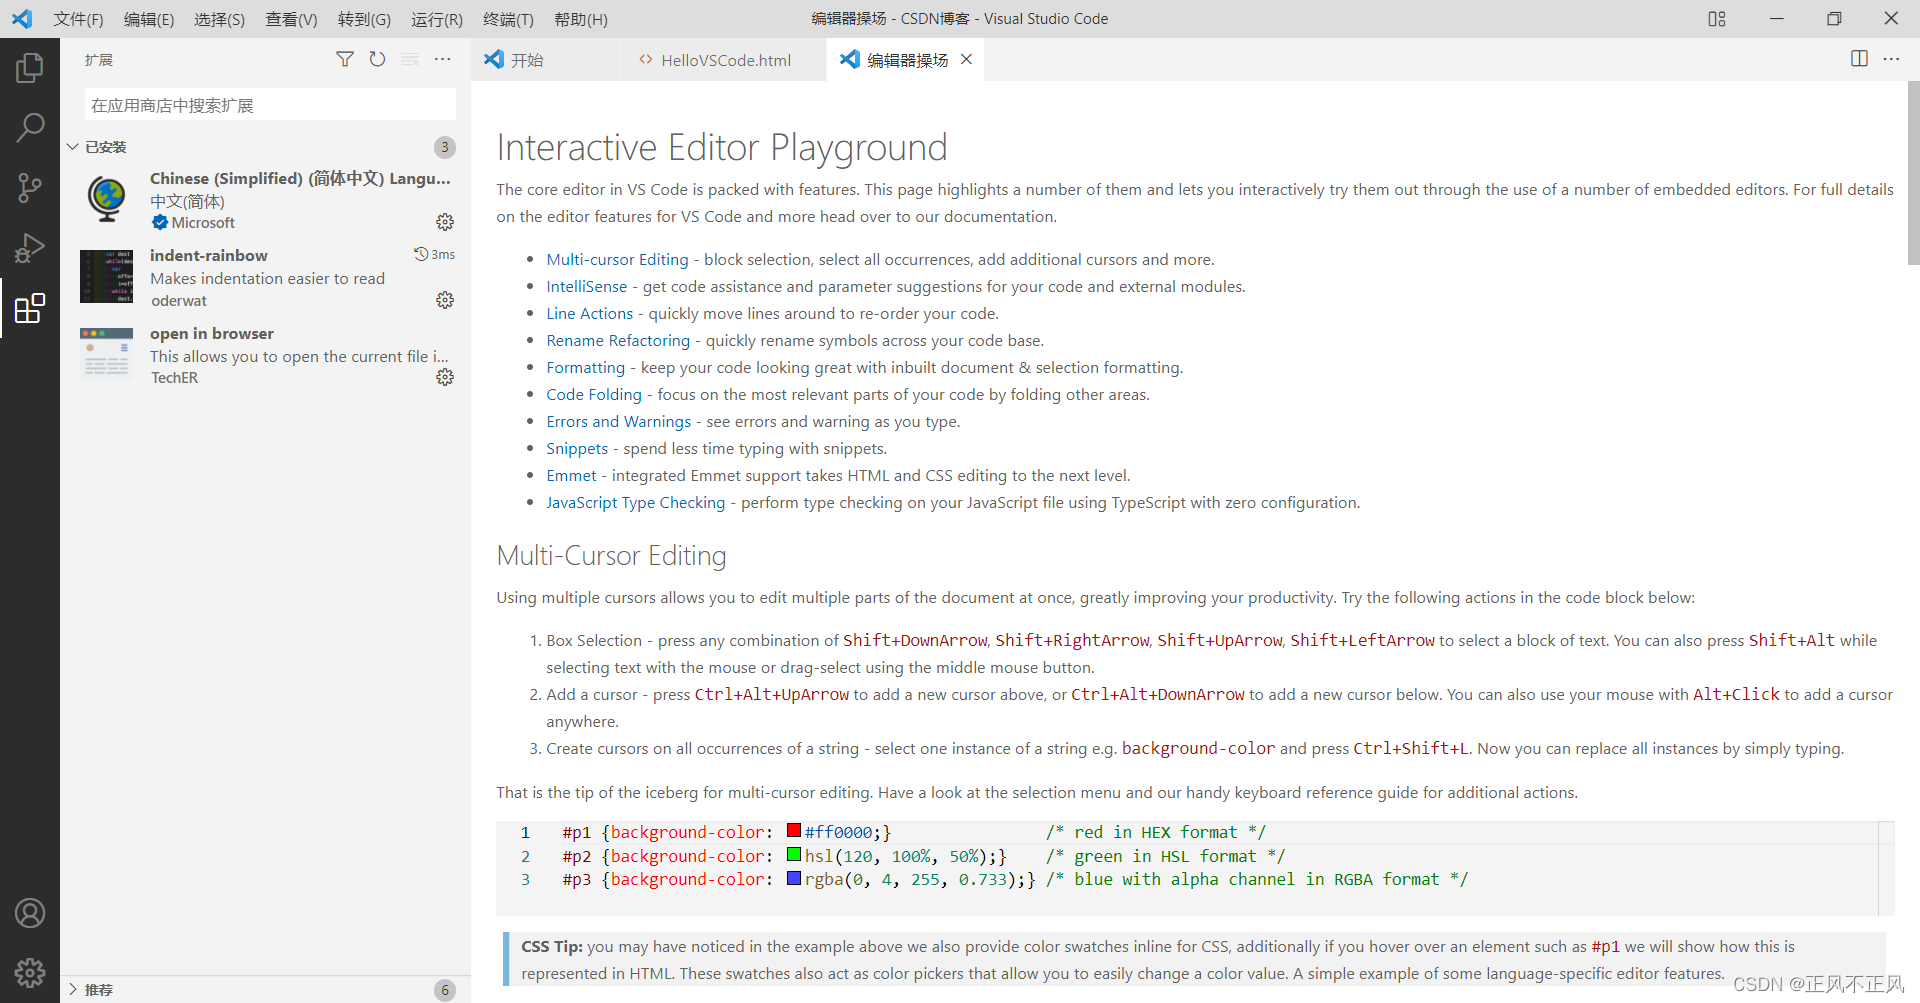The height and width of the screenshot is (1003, 1920).
Task: Open the 运行(R) menu
Action: [437, 19]
